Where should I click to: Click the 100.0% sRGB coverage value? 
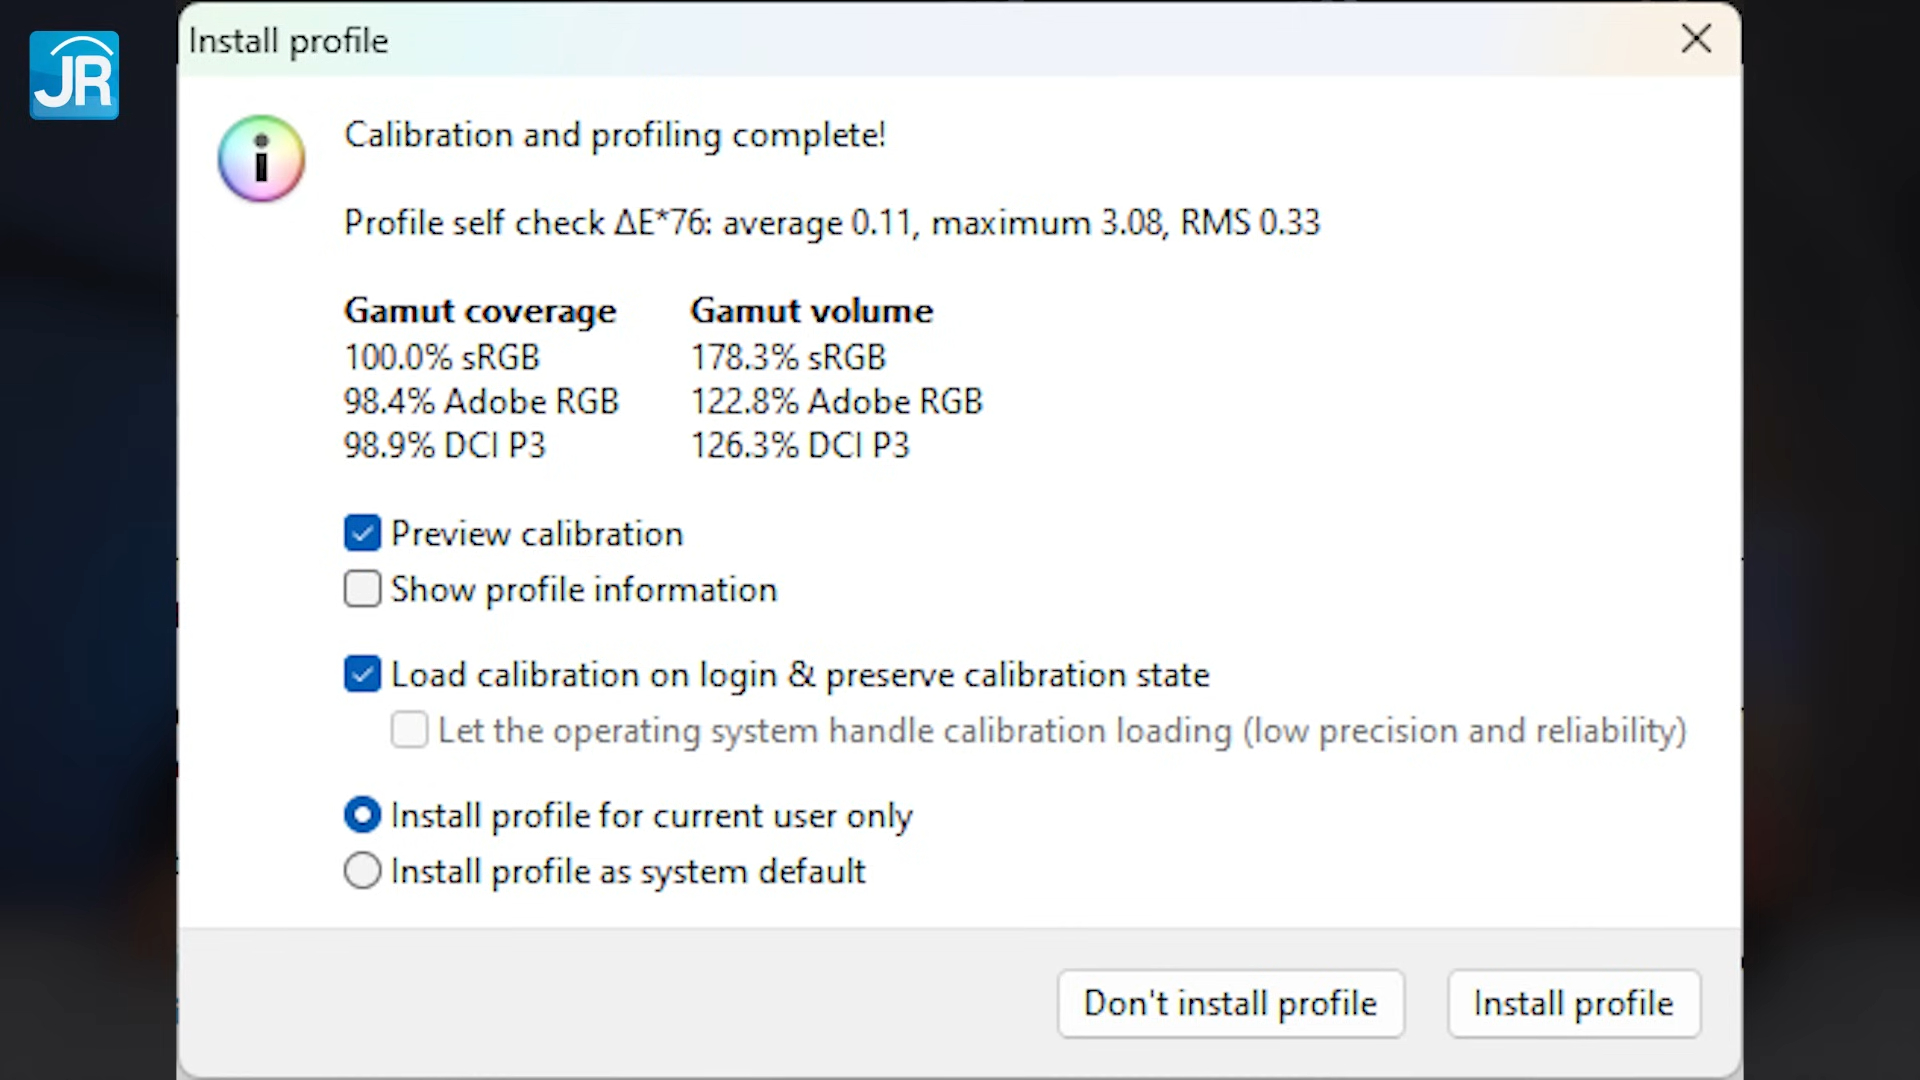pos(441,357)
